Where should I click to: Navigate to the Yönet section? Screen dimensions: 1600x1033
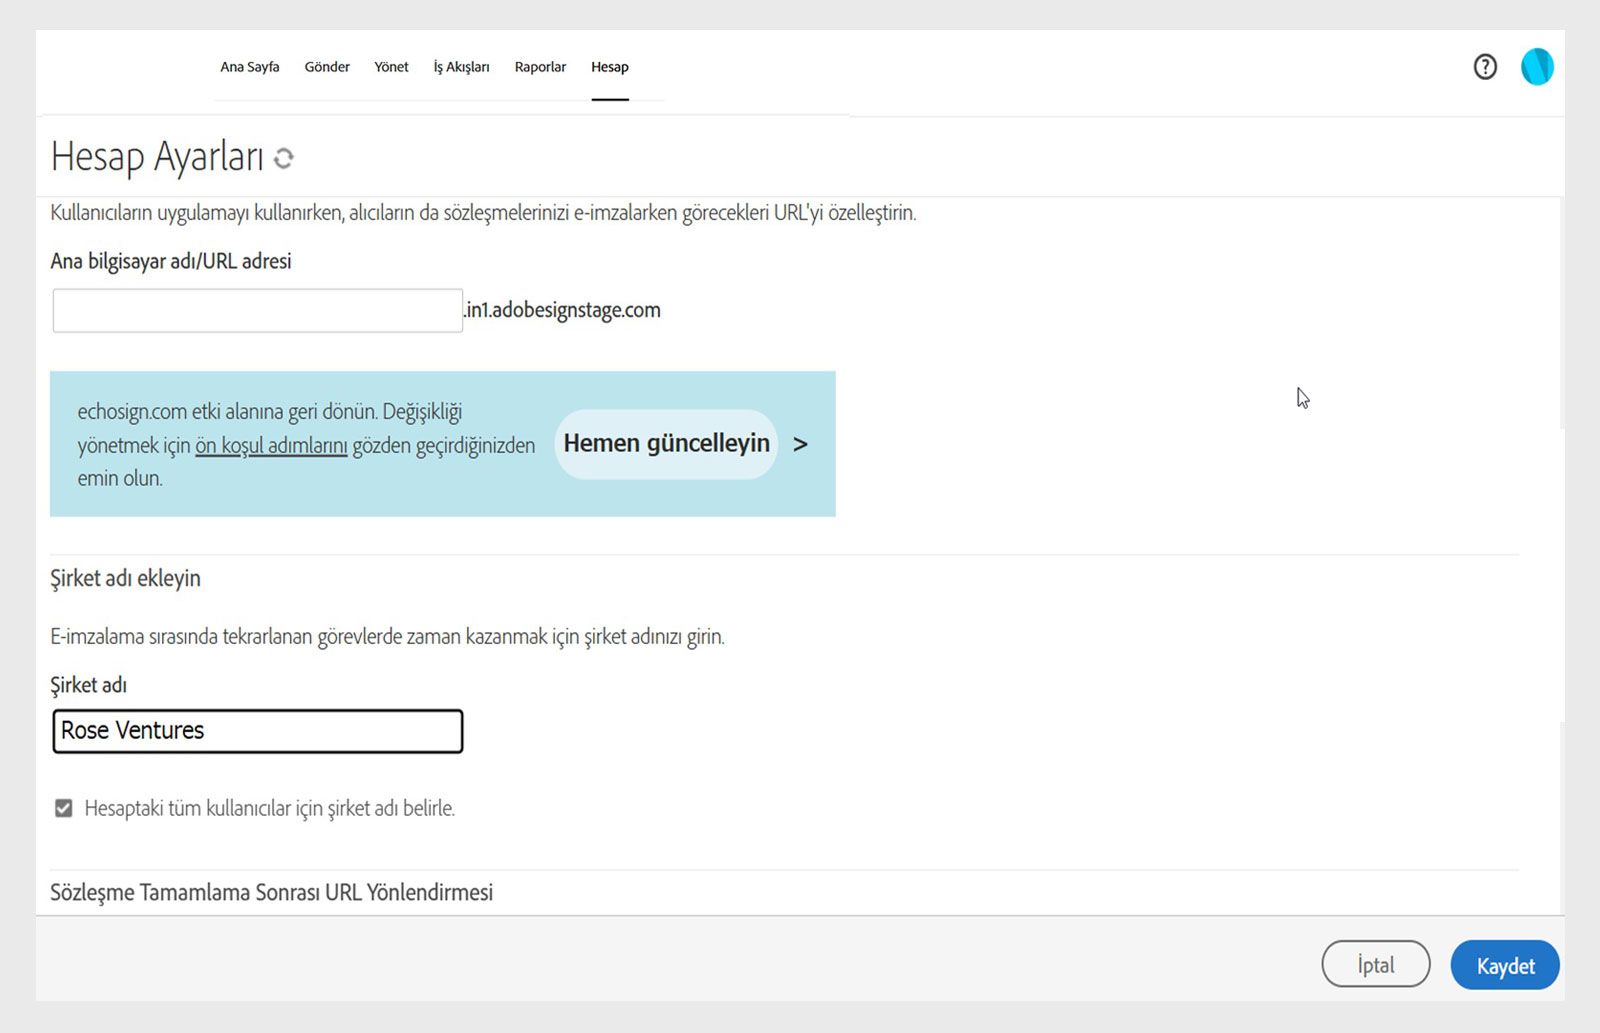pos(391,66)
